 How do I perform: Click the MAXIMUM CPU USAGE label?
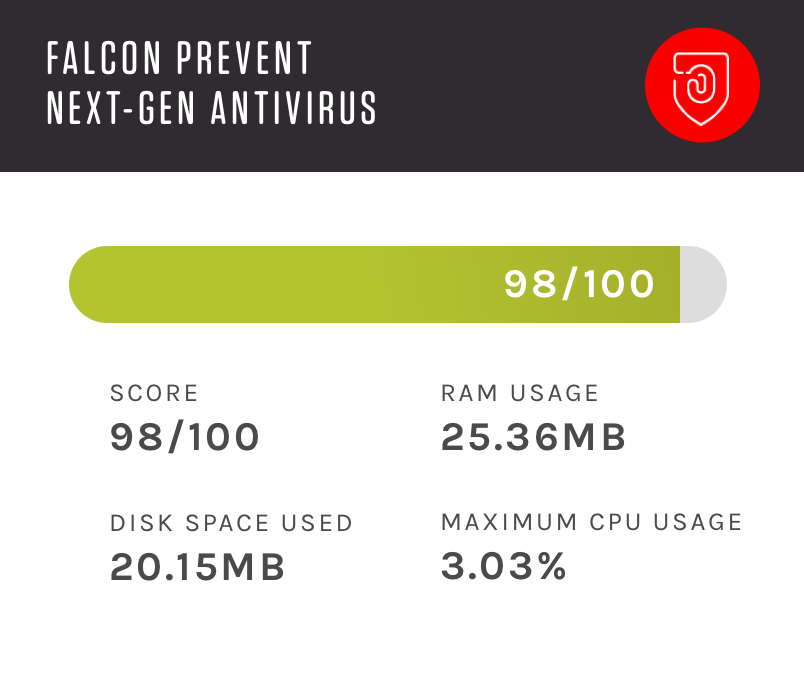tap(592, 522)
